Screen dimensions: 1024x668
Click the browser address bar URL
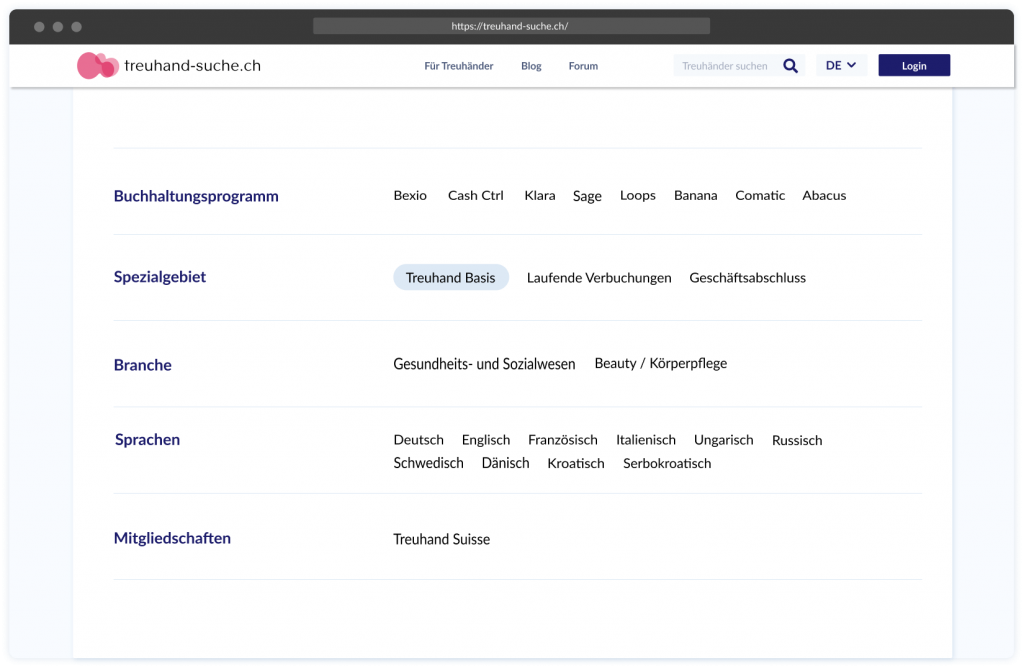tap(510, 26)
